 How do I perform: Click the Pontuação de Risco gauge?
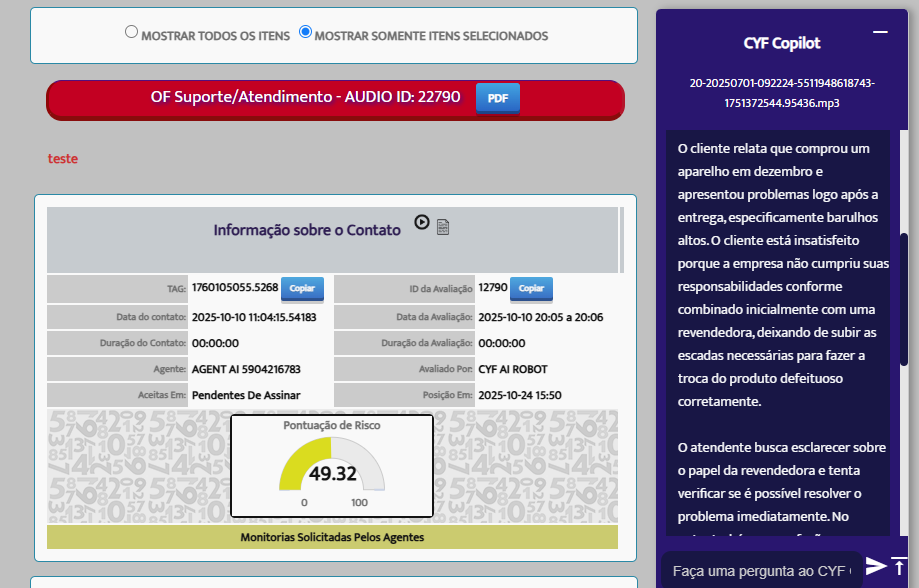pos(332,466)
